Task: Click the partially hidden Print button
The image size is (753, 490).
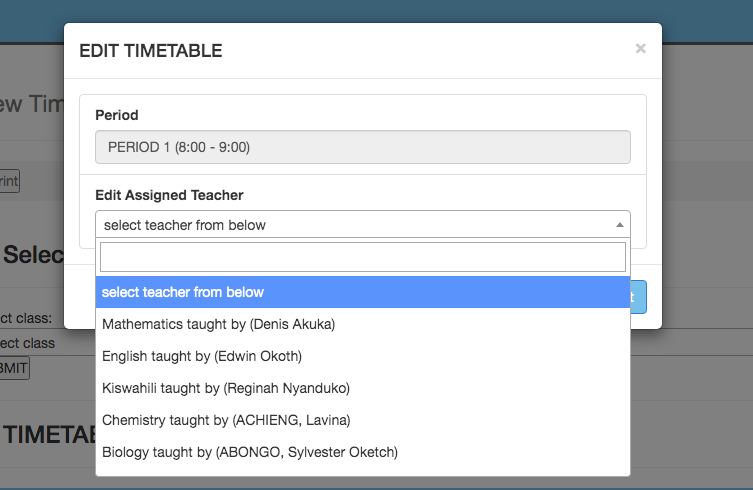Action: (x=9, y=181)
